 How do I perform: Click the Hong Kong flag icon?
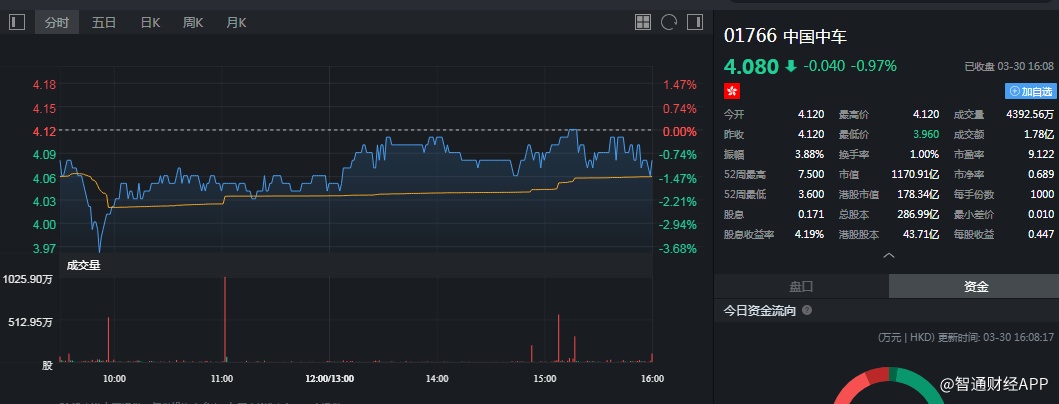point(732,91)
